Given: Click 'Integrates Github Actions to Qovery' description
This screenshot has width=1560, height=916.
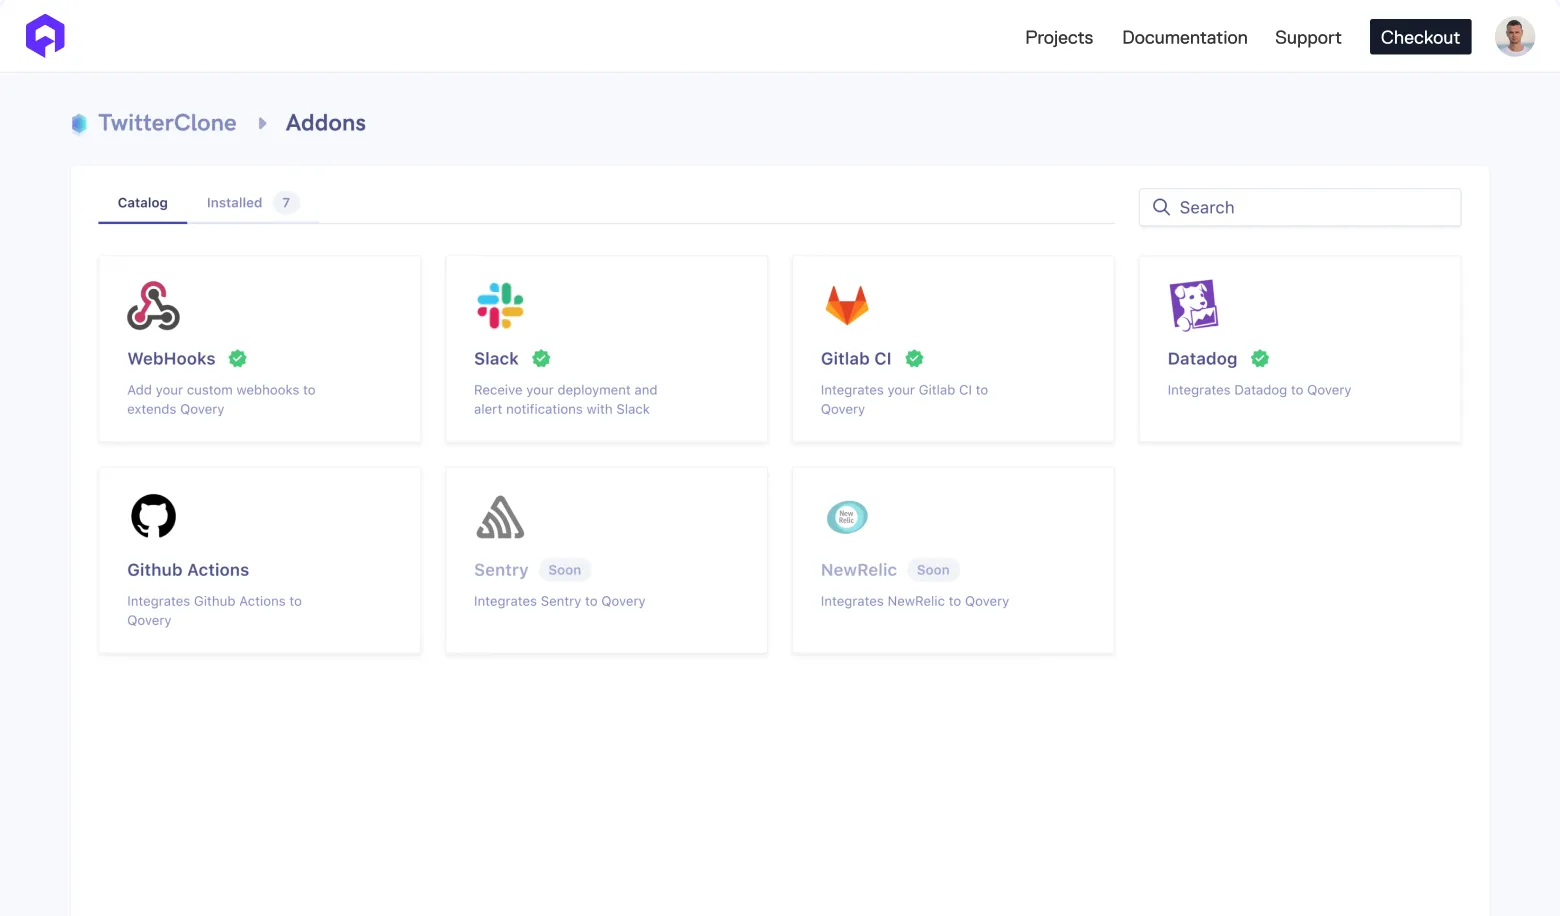Looking at the screenshot, I should (214, 611).
